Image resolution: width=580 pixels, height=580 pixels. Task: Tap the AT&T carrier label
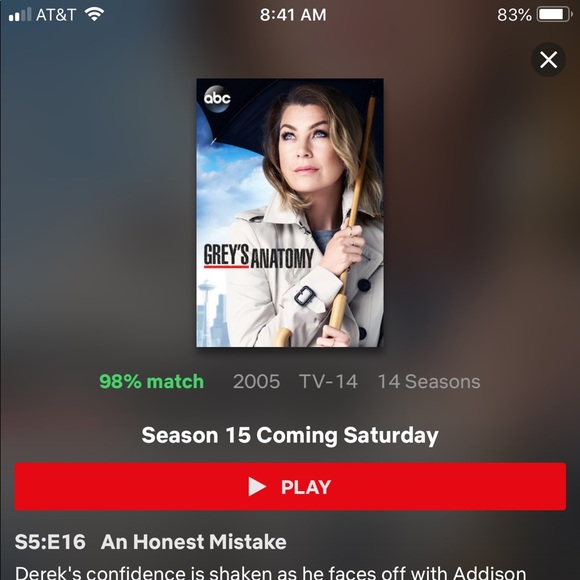click(56, 15)
